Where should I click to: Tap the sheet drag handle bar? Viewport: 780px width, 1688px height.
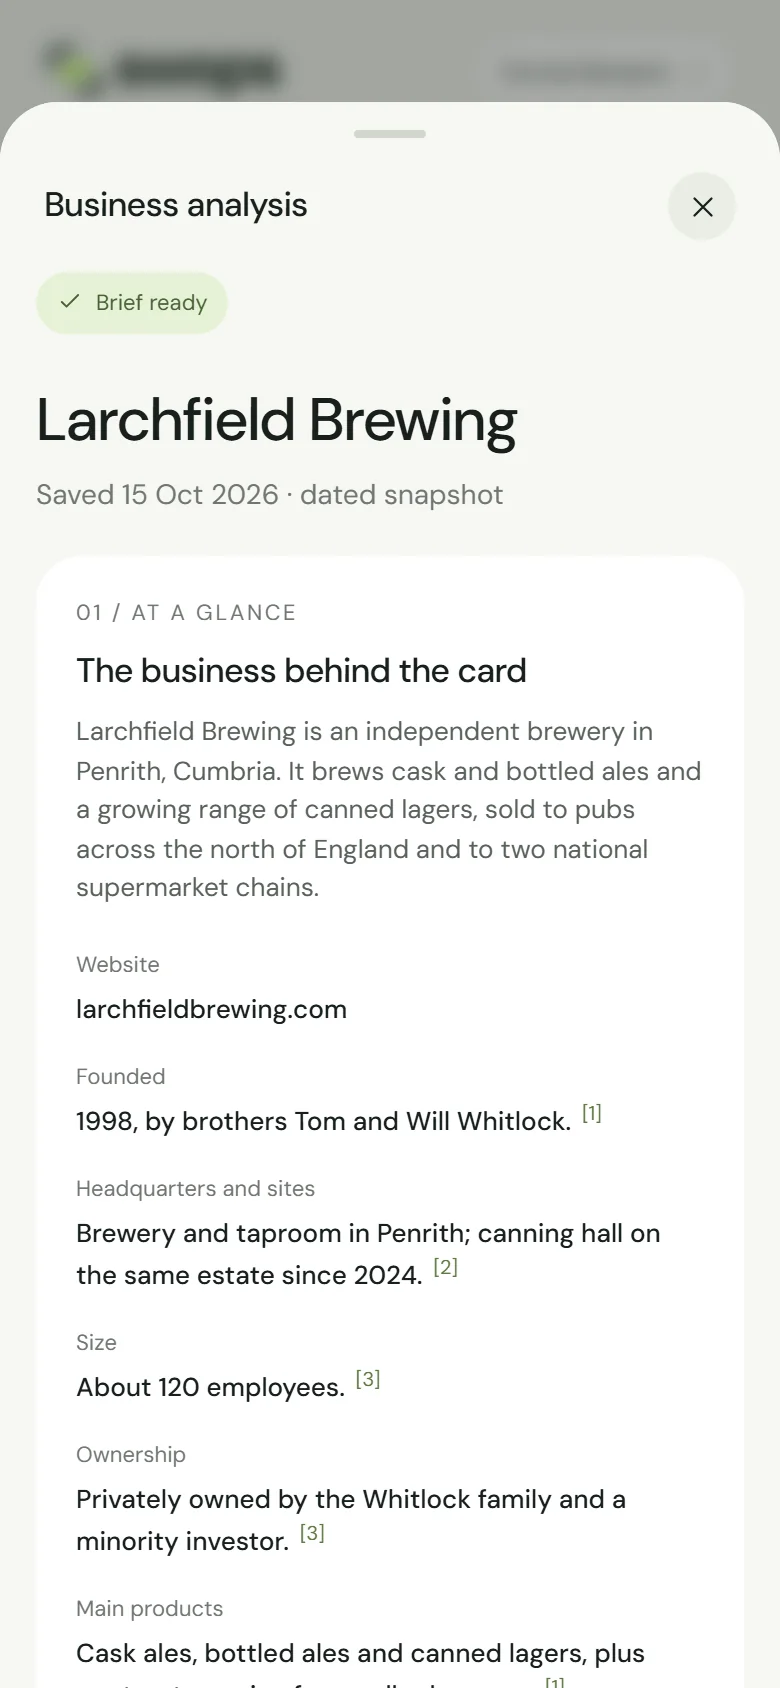pyautogui.click(x=390, y=134)
